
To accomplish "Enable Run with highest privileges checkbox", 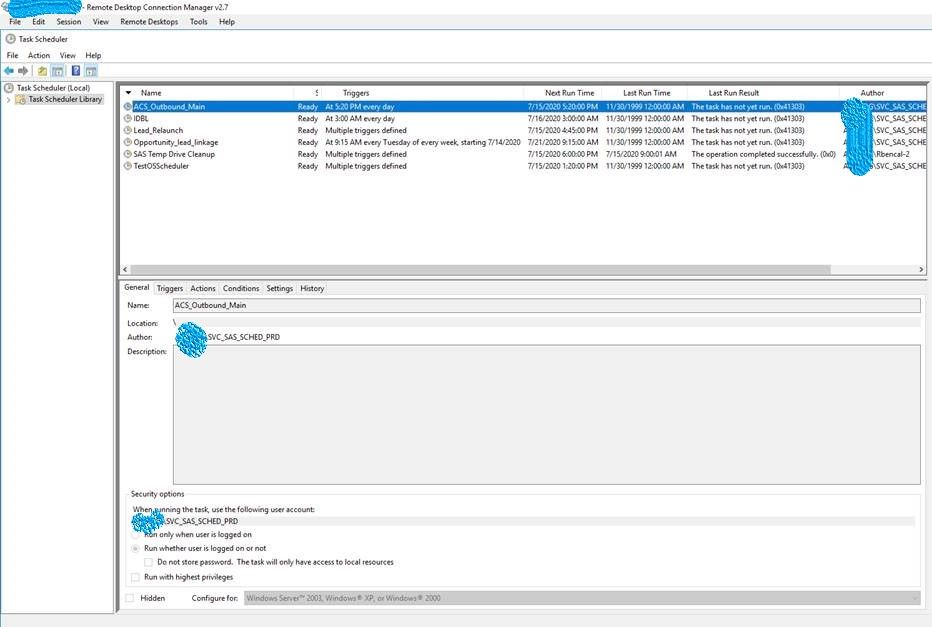I will [136, 577].
